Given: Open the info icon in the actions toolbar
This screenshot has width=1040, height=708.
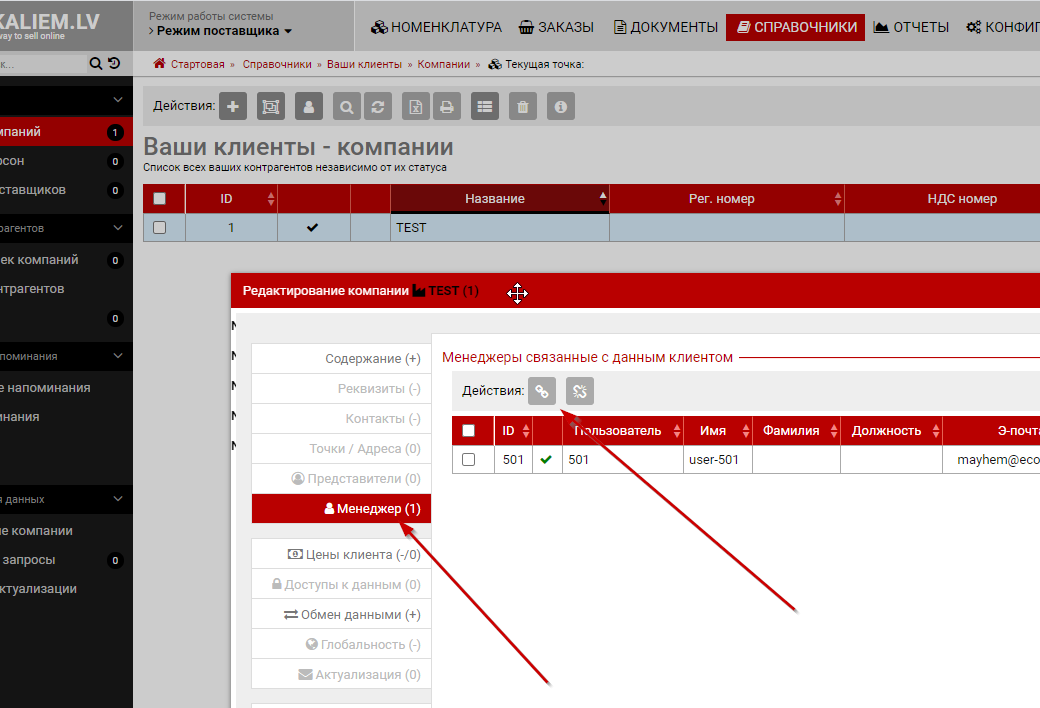Looking at the screenshot, I should (x=561, y=106).
